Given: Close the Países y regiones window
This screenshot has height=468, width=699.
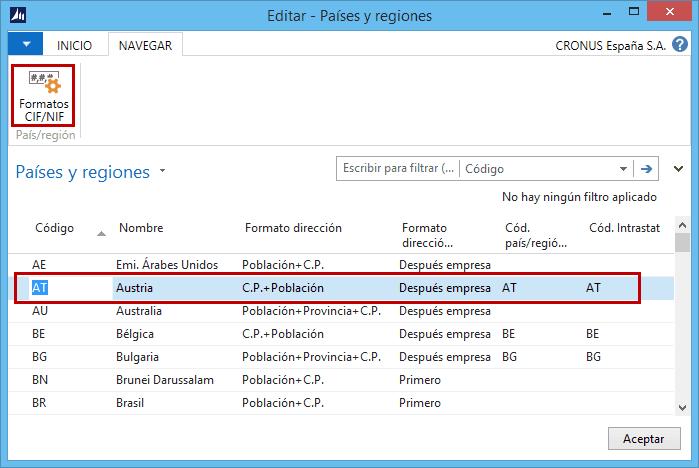Looking at the screenshot, I should coord(669,12).
